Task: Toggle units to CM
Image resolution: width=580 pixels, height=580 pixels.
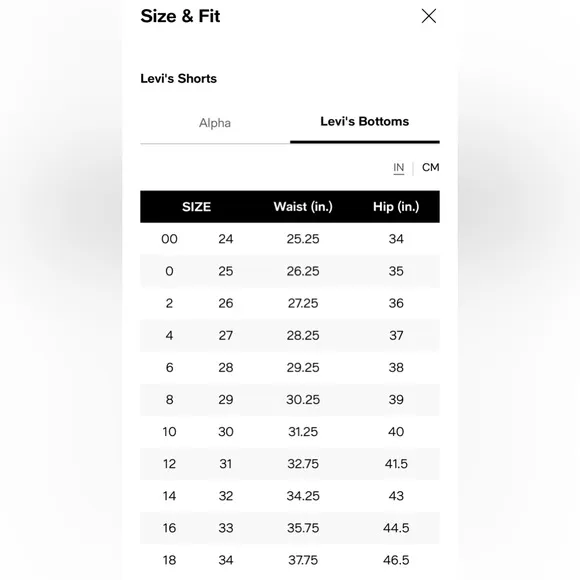Action: click(431, 167)
